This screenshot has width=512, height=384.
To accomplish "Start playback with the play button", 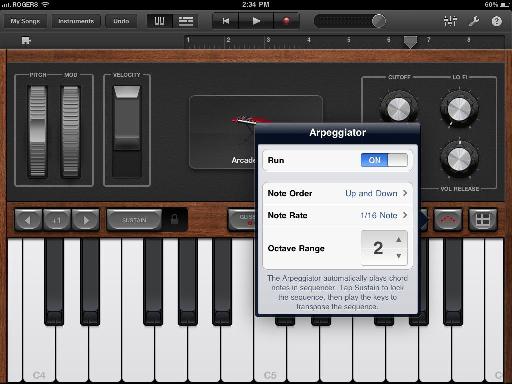I will 256,21.
